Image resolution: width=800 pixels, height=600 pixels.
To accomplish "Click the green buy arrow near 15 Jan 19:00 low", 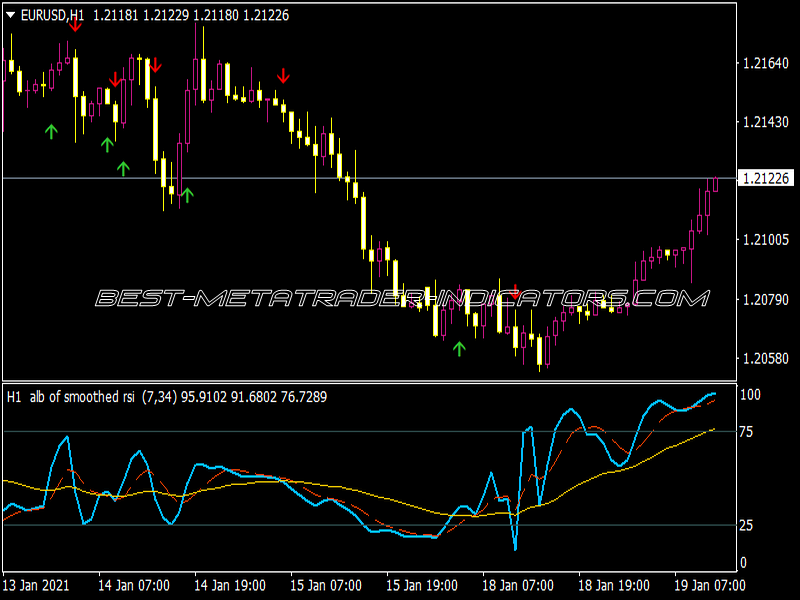I will pos(459,348).
